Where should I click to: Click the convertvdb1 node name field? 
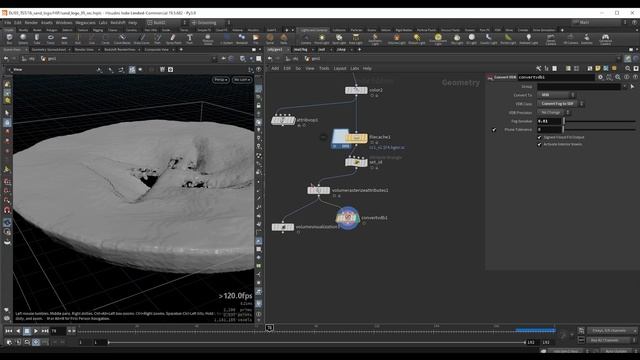(x=556, y=77)
